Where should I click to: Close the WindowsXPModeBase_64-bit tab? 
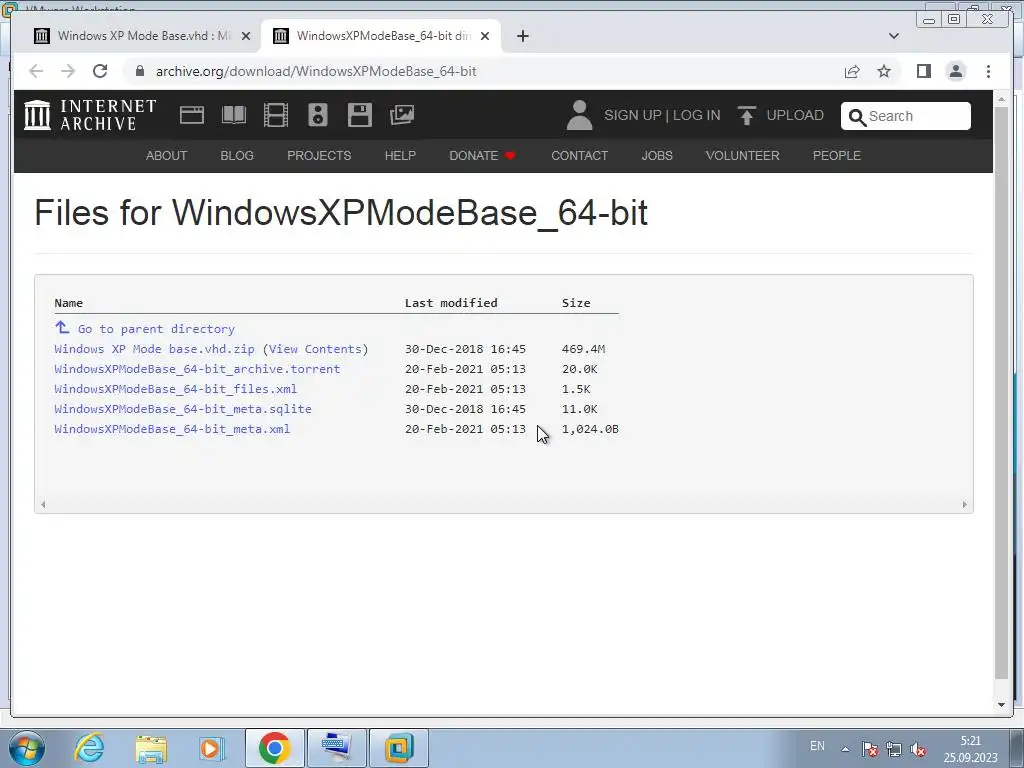(485, 36)
